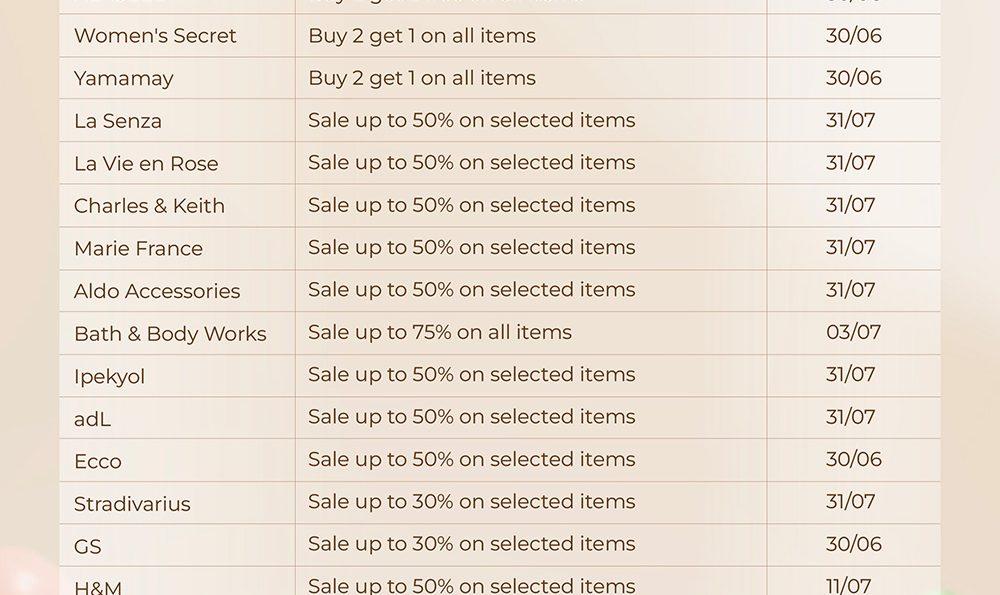Click the Marie France brand name

(138, 248)
